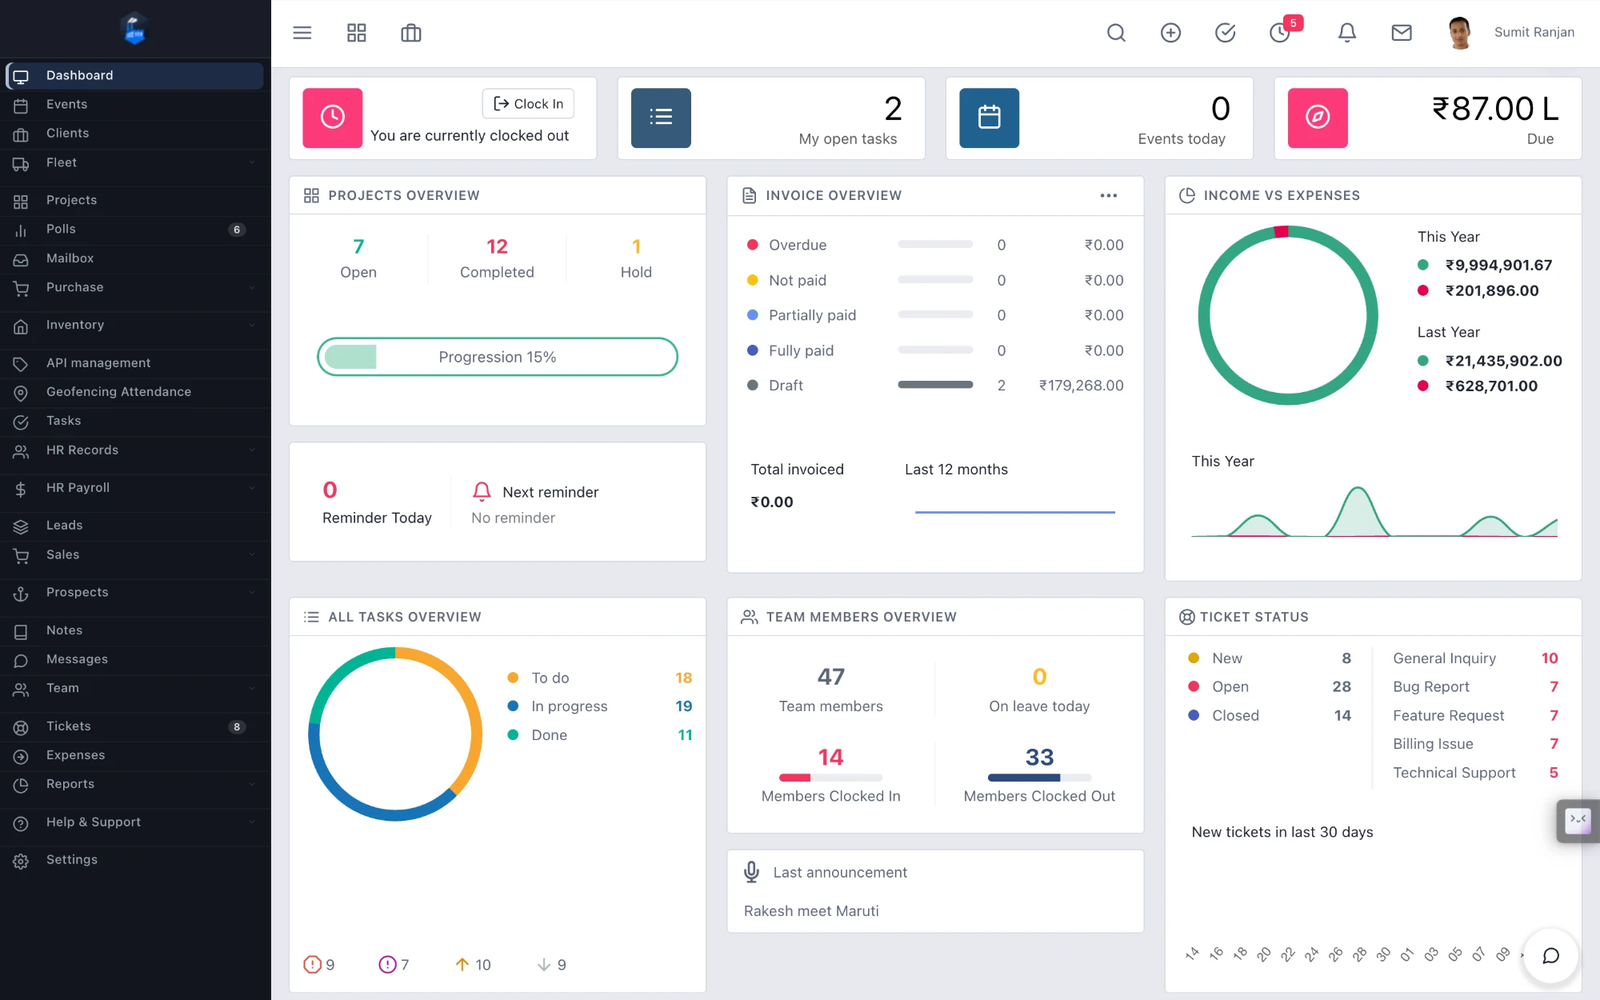
Task: Click the My open tasks list icon
Action: 661,118
